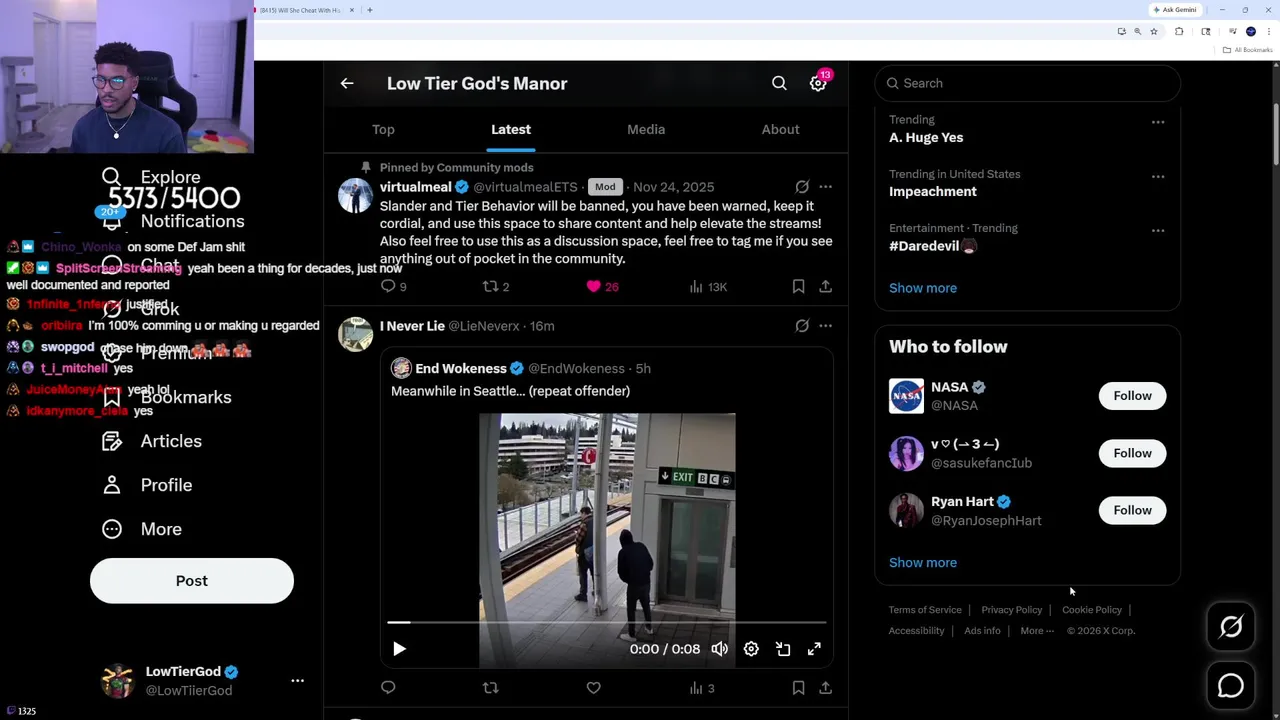The width and height of the screenshot is (1280, 720).
Task: Unlike virtualmeal's pinned post with 26 likes
Action: point(593,287)
